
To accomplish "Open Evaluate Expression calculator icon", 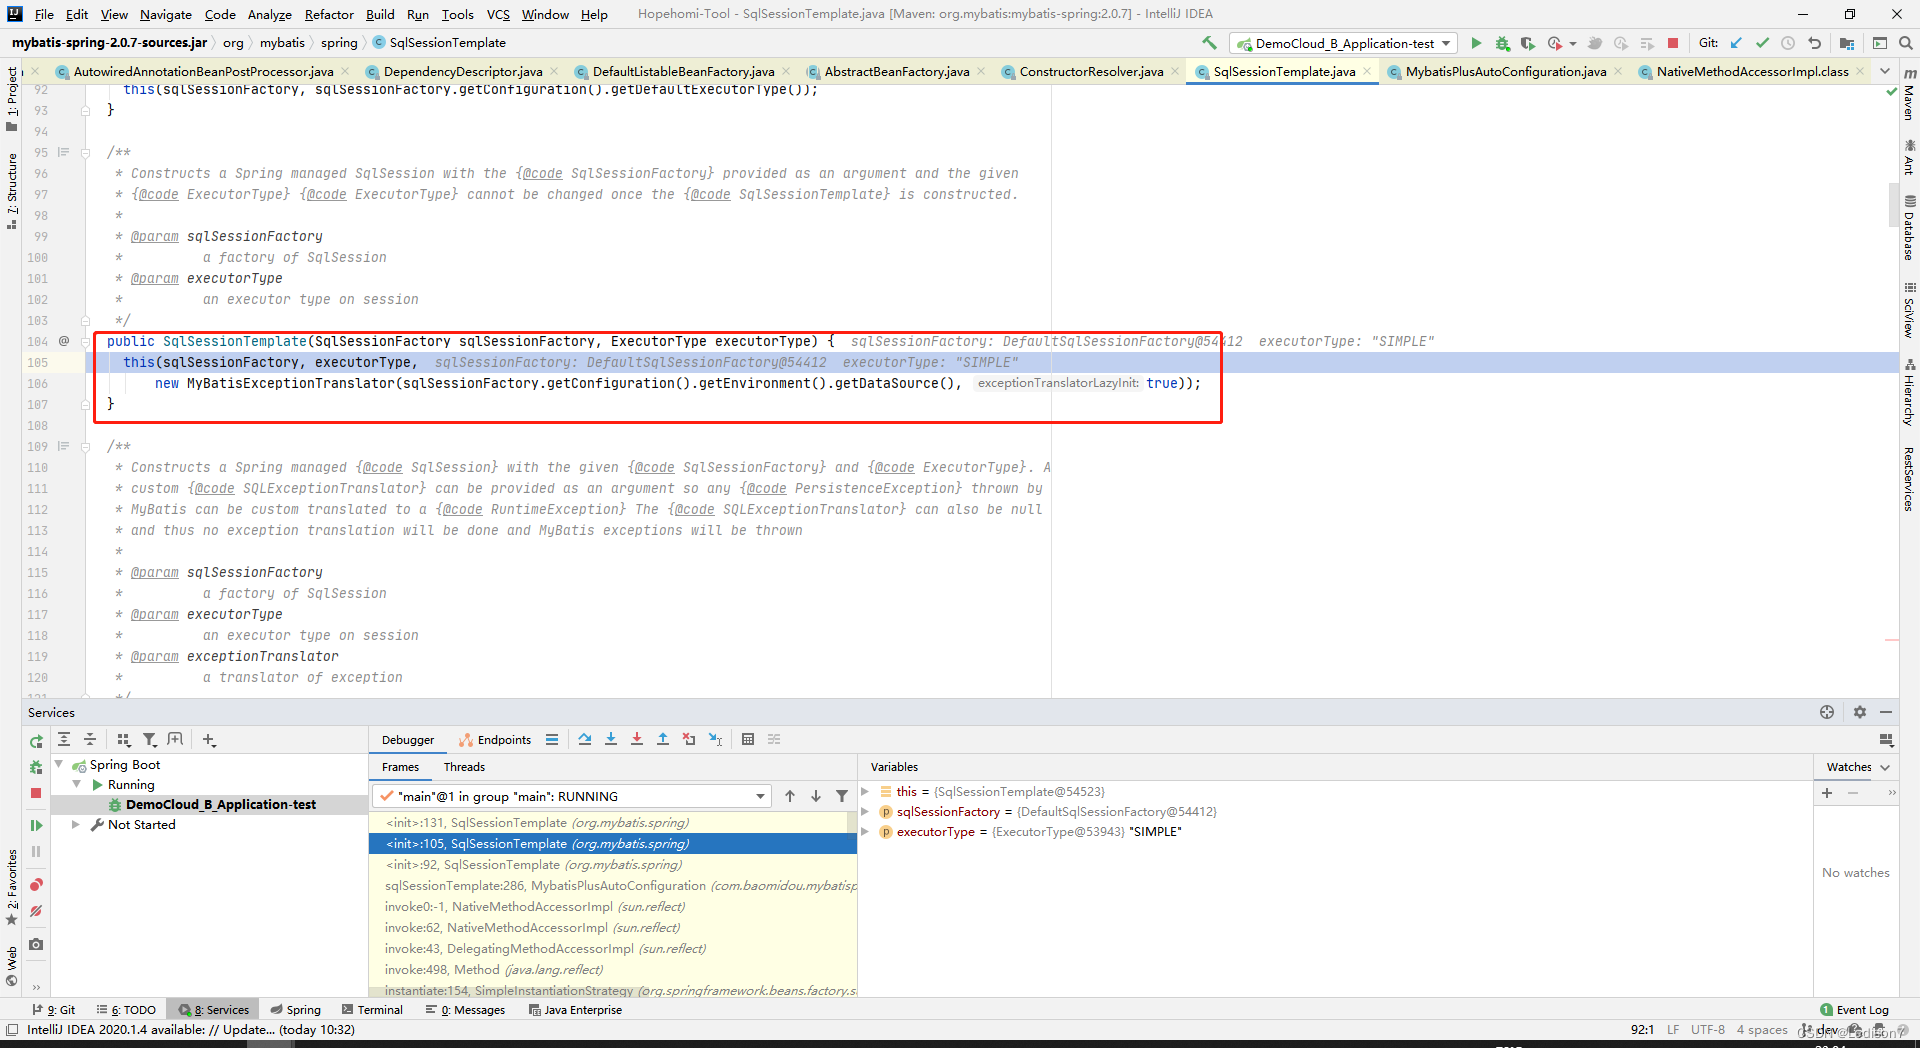I will coord(748,739).
